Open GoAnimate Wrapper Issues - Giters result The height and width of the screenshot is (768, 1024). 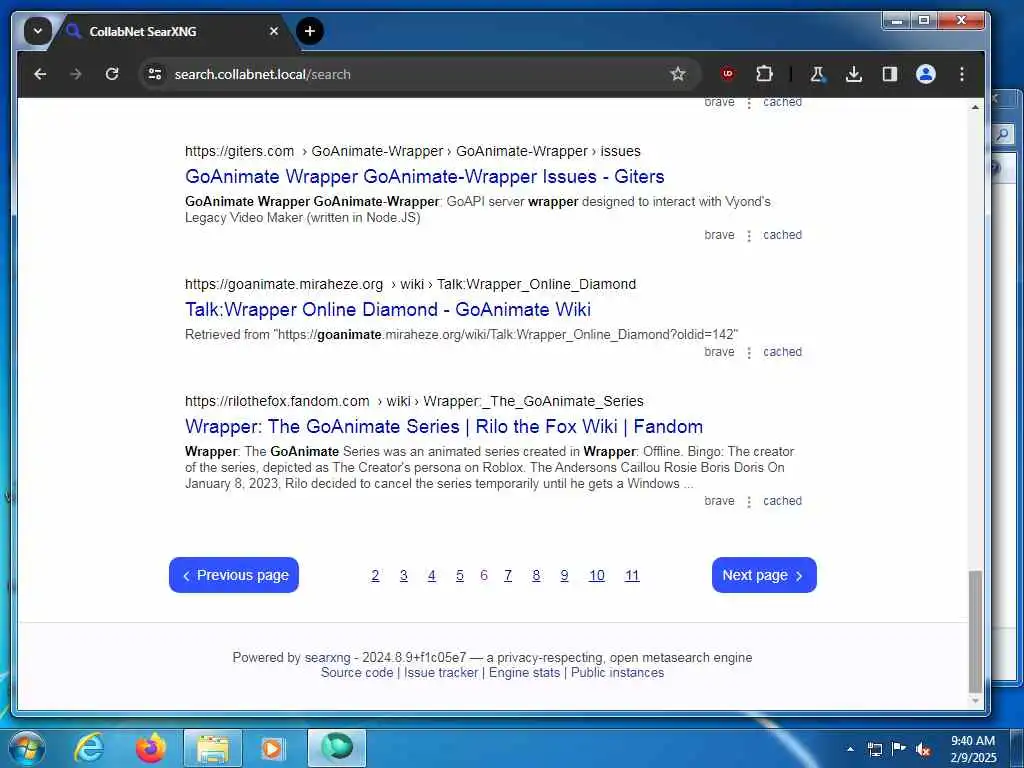[x=424, y=176]
